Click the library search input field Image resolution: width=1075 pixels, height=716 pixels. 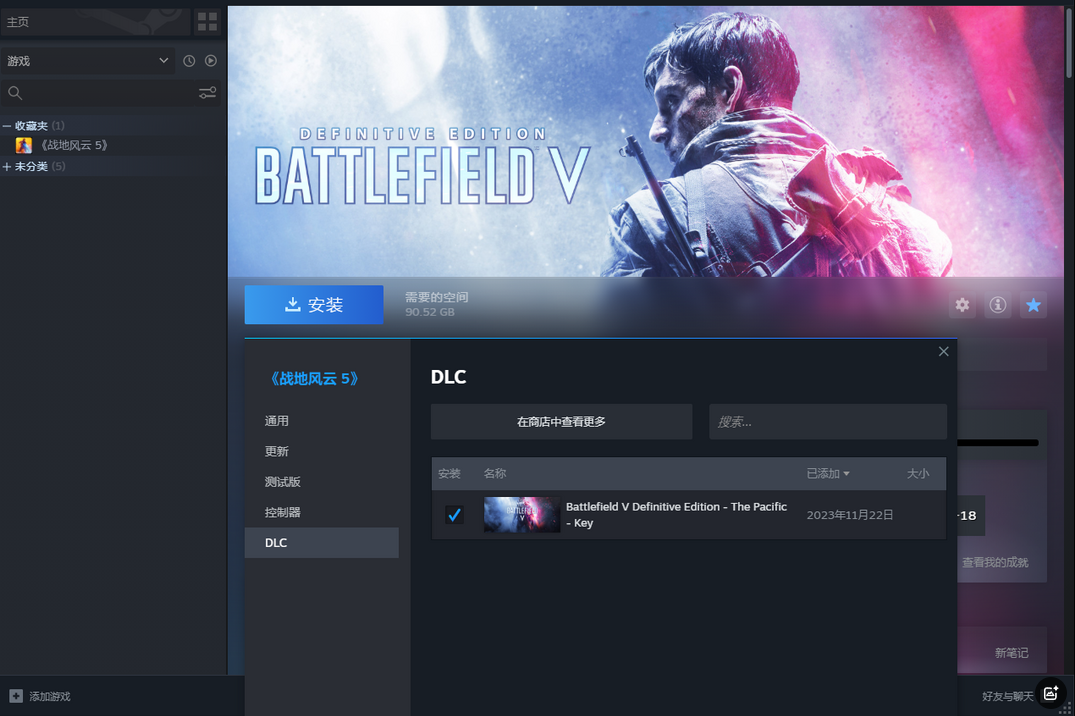pyautogui.click(x=110, y=93)
